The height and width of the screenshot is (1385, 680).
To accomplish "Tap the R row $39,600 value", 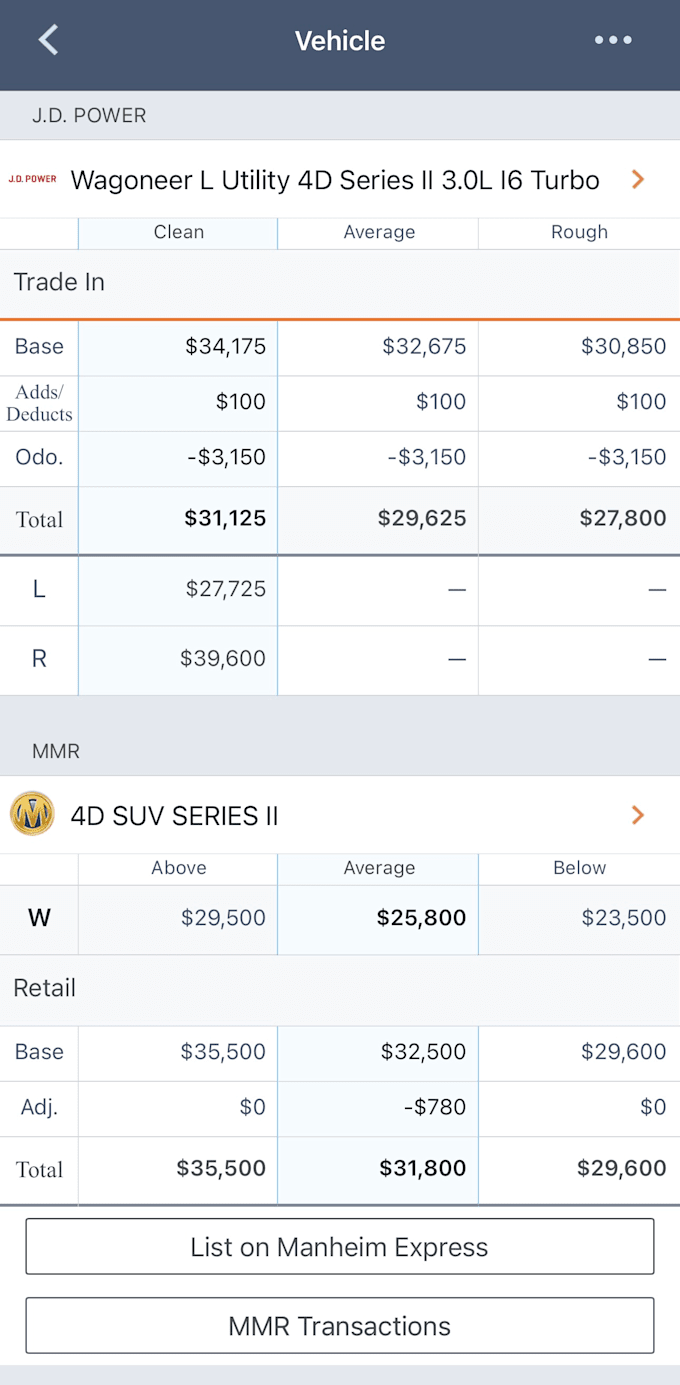I will click(x=223, y=659).
